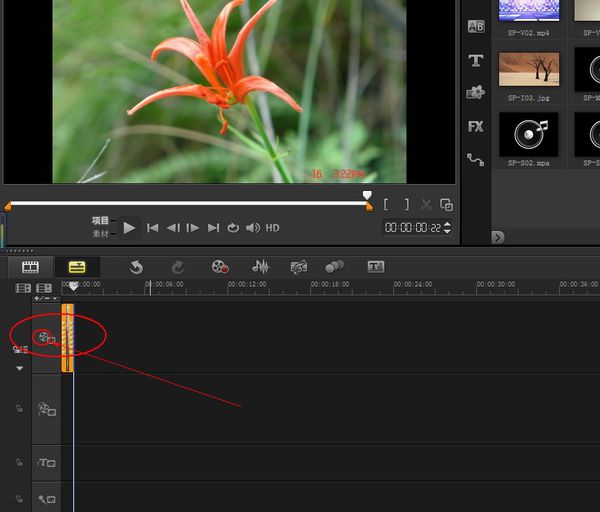Click the SP-V02.mp4 file label
Image resolution: width=600 pixels, height=512 pixels.
coord(528,33)
